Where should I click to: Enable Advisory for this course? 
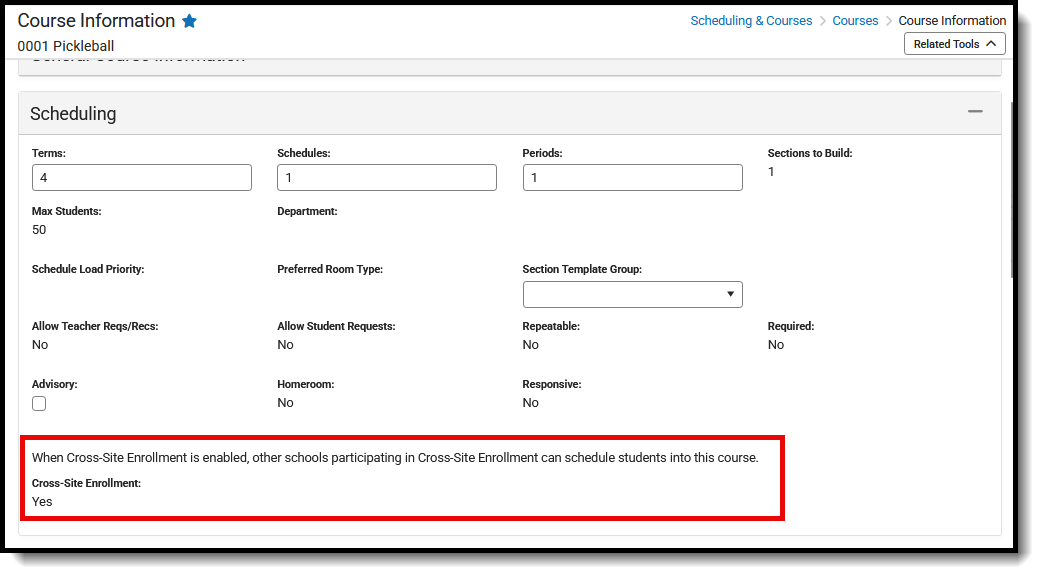click(x=38, y=403)
